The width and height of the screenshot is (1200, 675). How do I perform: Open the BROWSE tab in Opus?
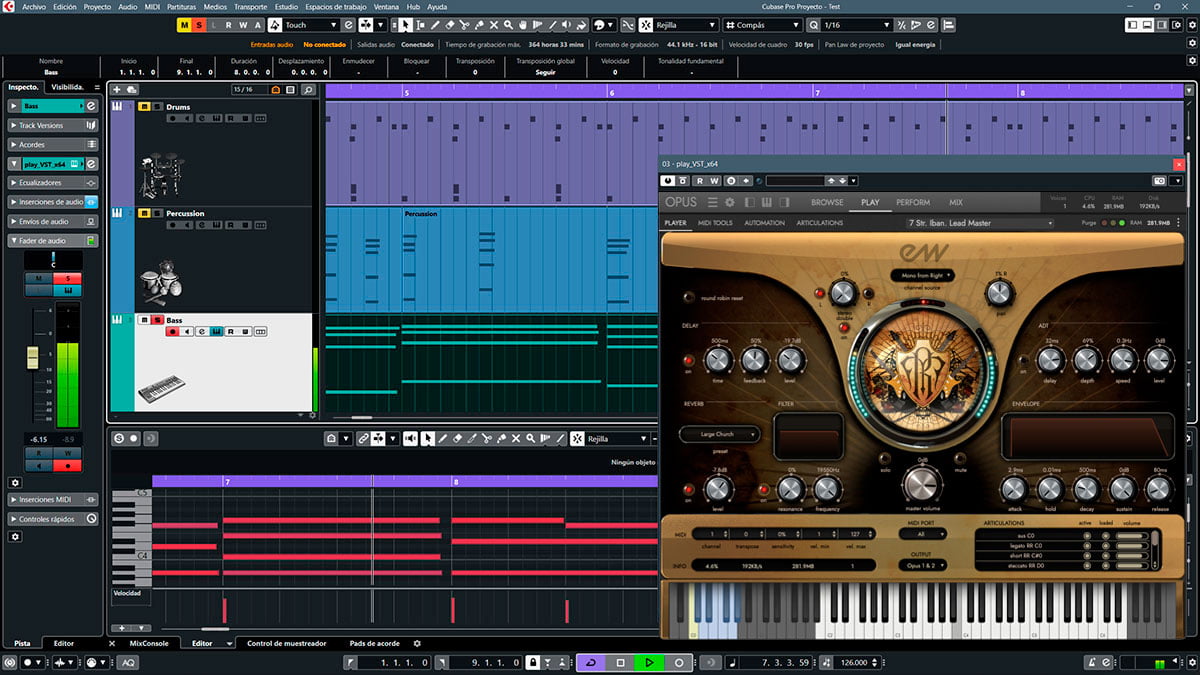click(827, 202)
